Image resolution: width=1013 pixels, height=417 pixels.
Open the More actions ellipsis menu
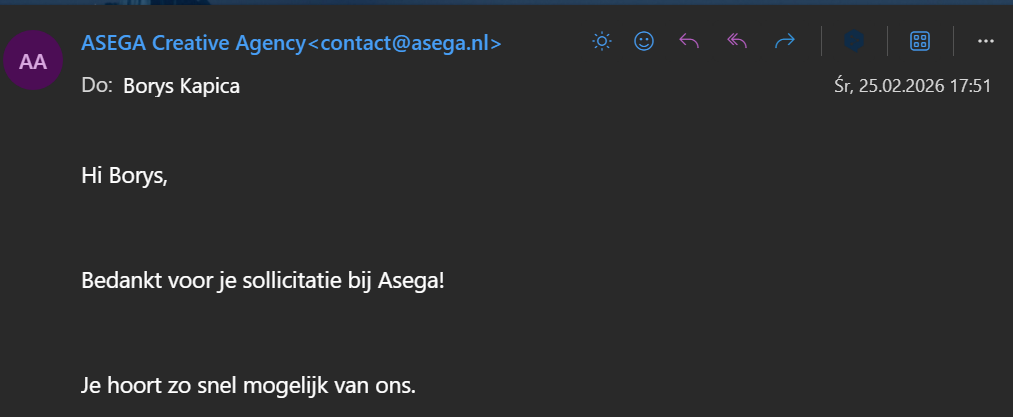(985, 41)
